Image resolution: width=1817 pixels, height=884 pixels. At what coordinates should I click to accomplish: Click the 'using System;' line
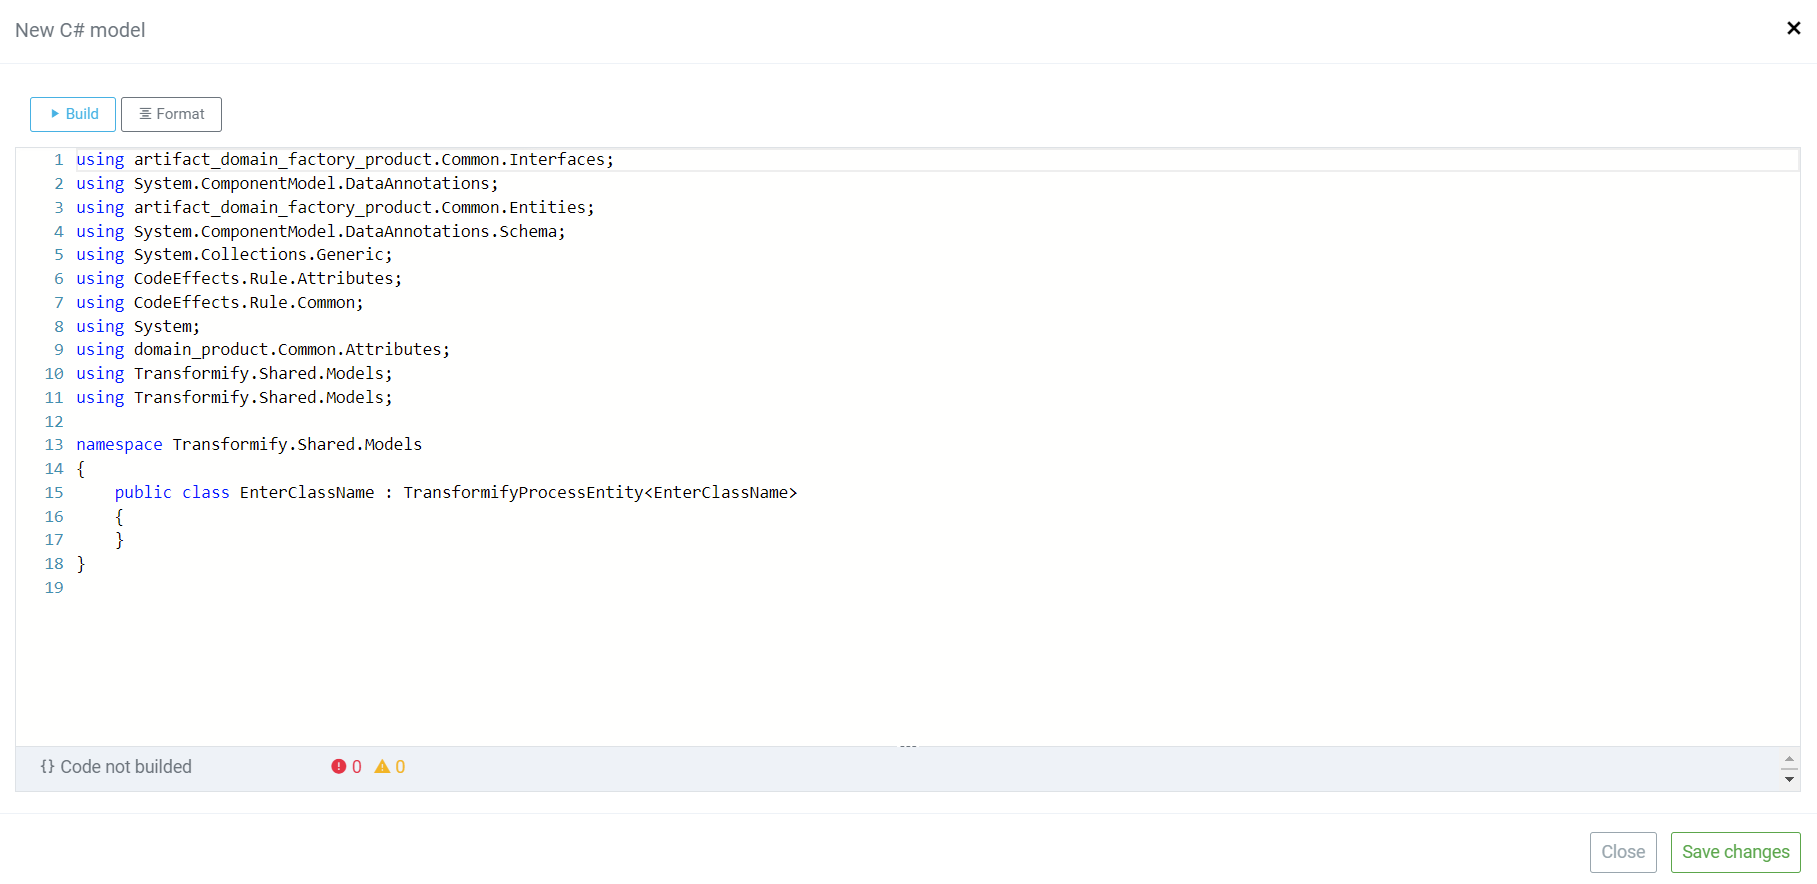pos(138,327)
